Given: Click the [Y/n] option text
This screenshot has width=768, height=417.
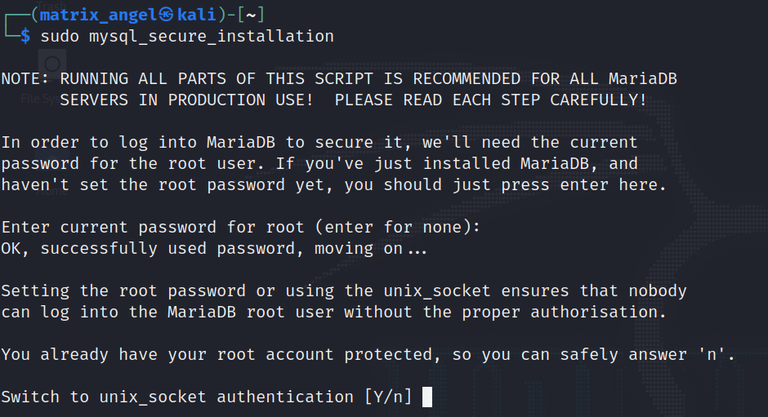Looking at the screenshot, I should (387, 397).
